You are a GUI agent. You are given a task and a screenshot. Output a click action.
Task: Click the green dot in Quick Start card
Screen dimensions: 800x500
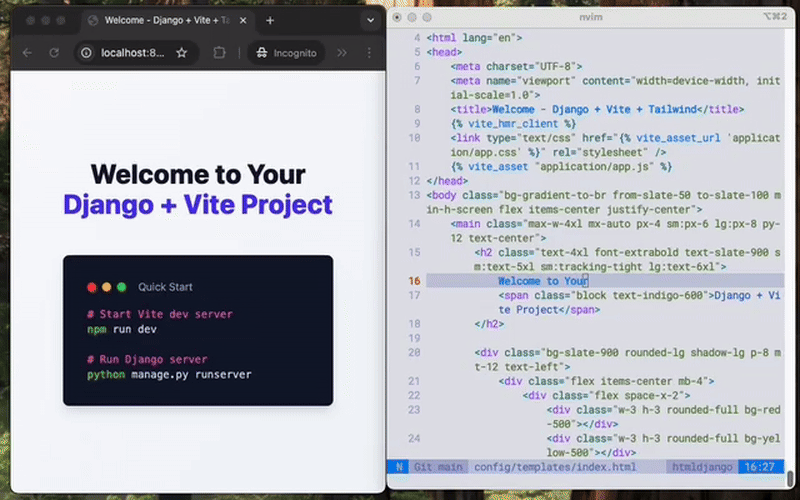coord(122,287)
